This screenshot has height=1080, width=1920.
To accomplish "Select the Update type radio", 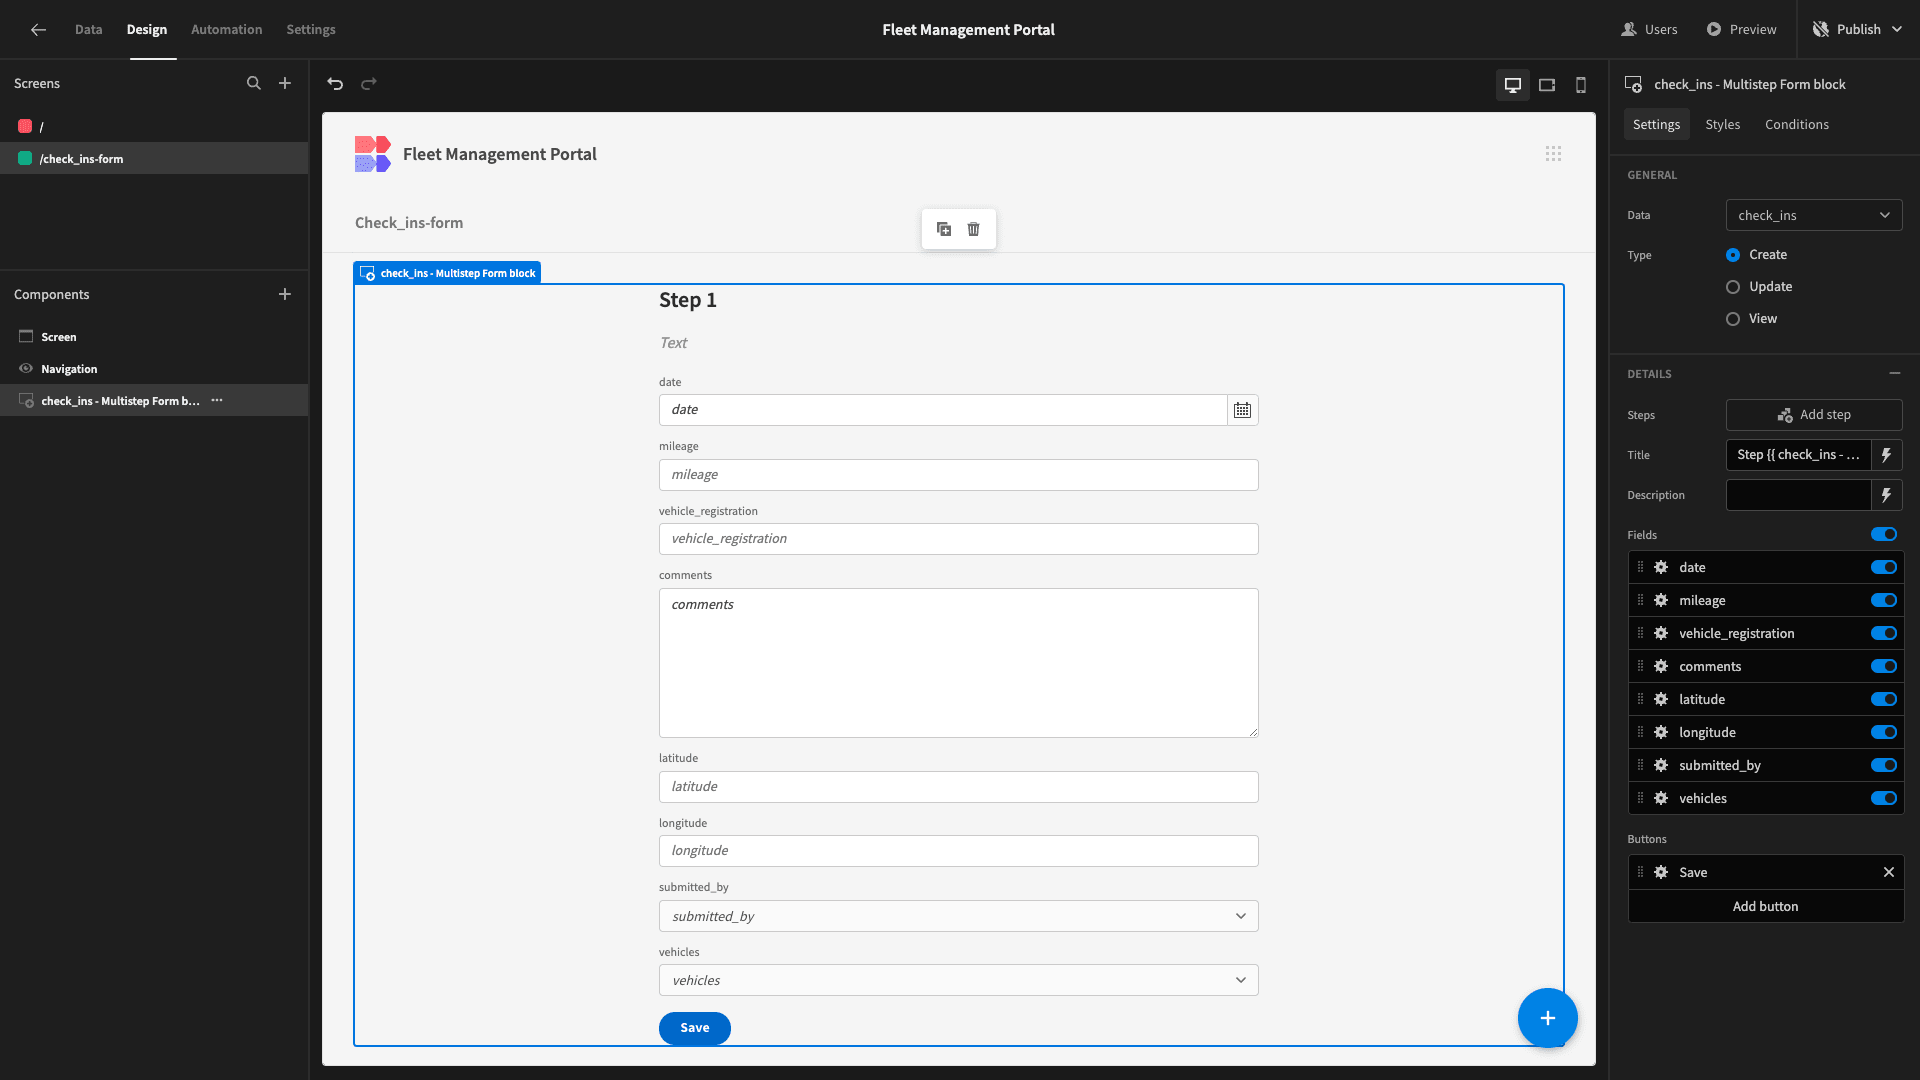I will [1733, 287].
